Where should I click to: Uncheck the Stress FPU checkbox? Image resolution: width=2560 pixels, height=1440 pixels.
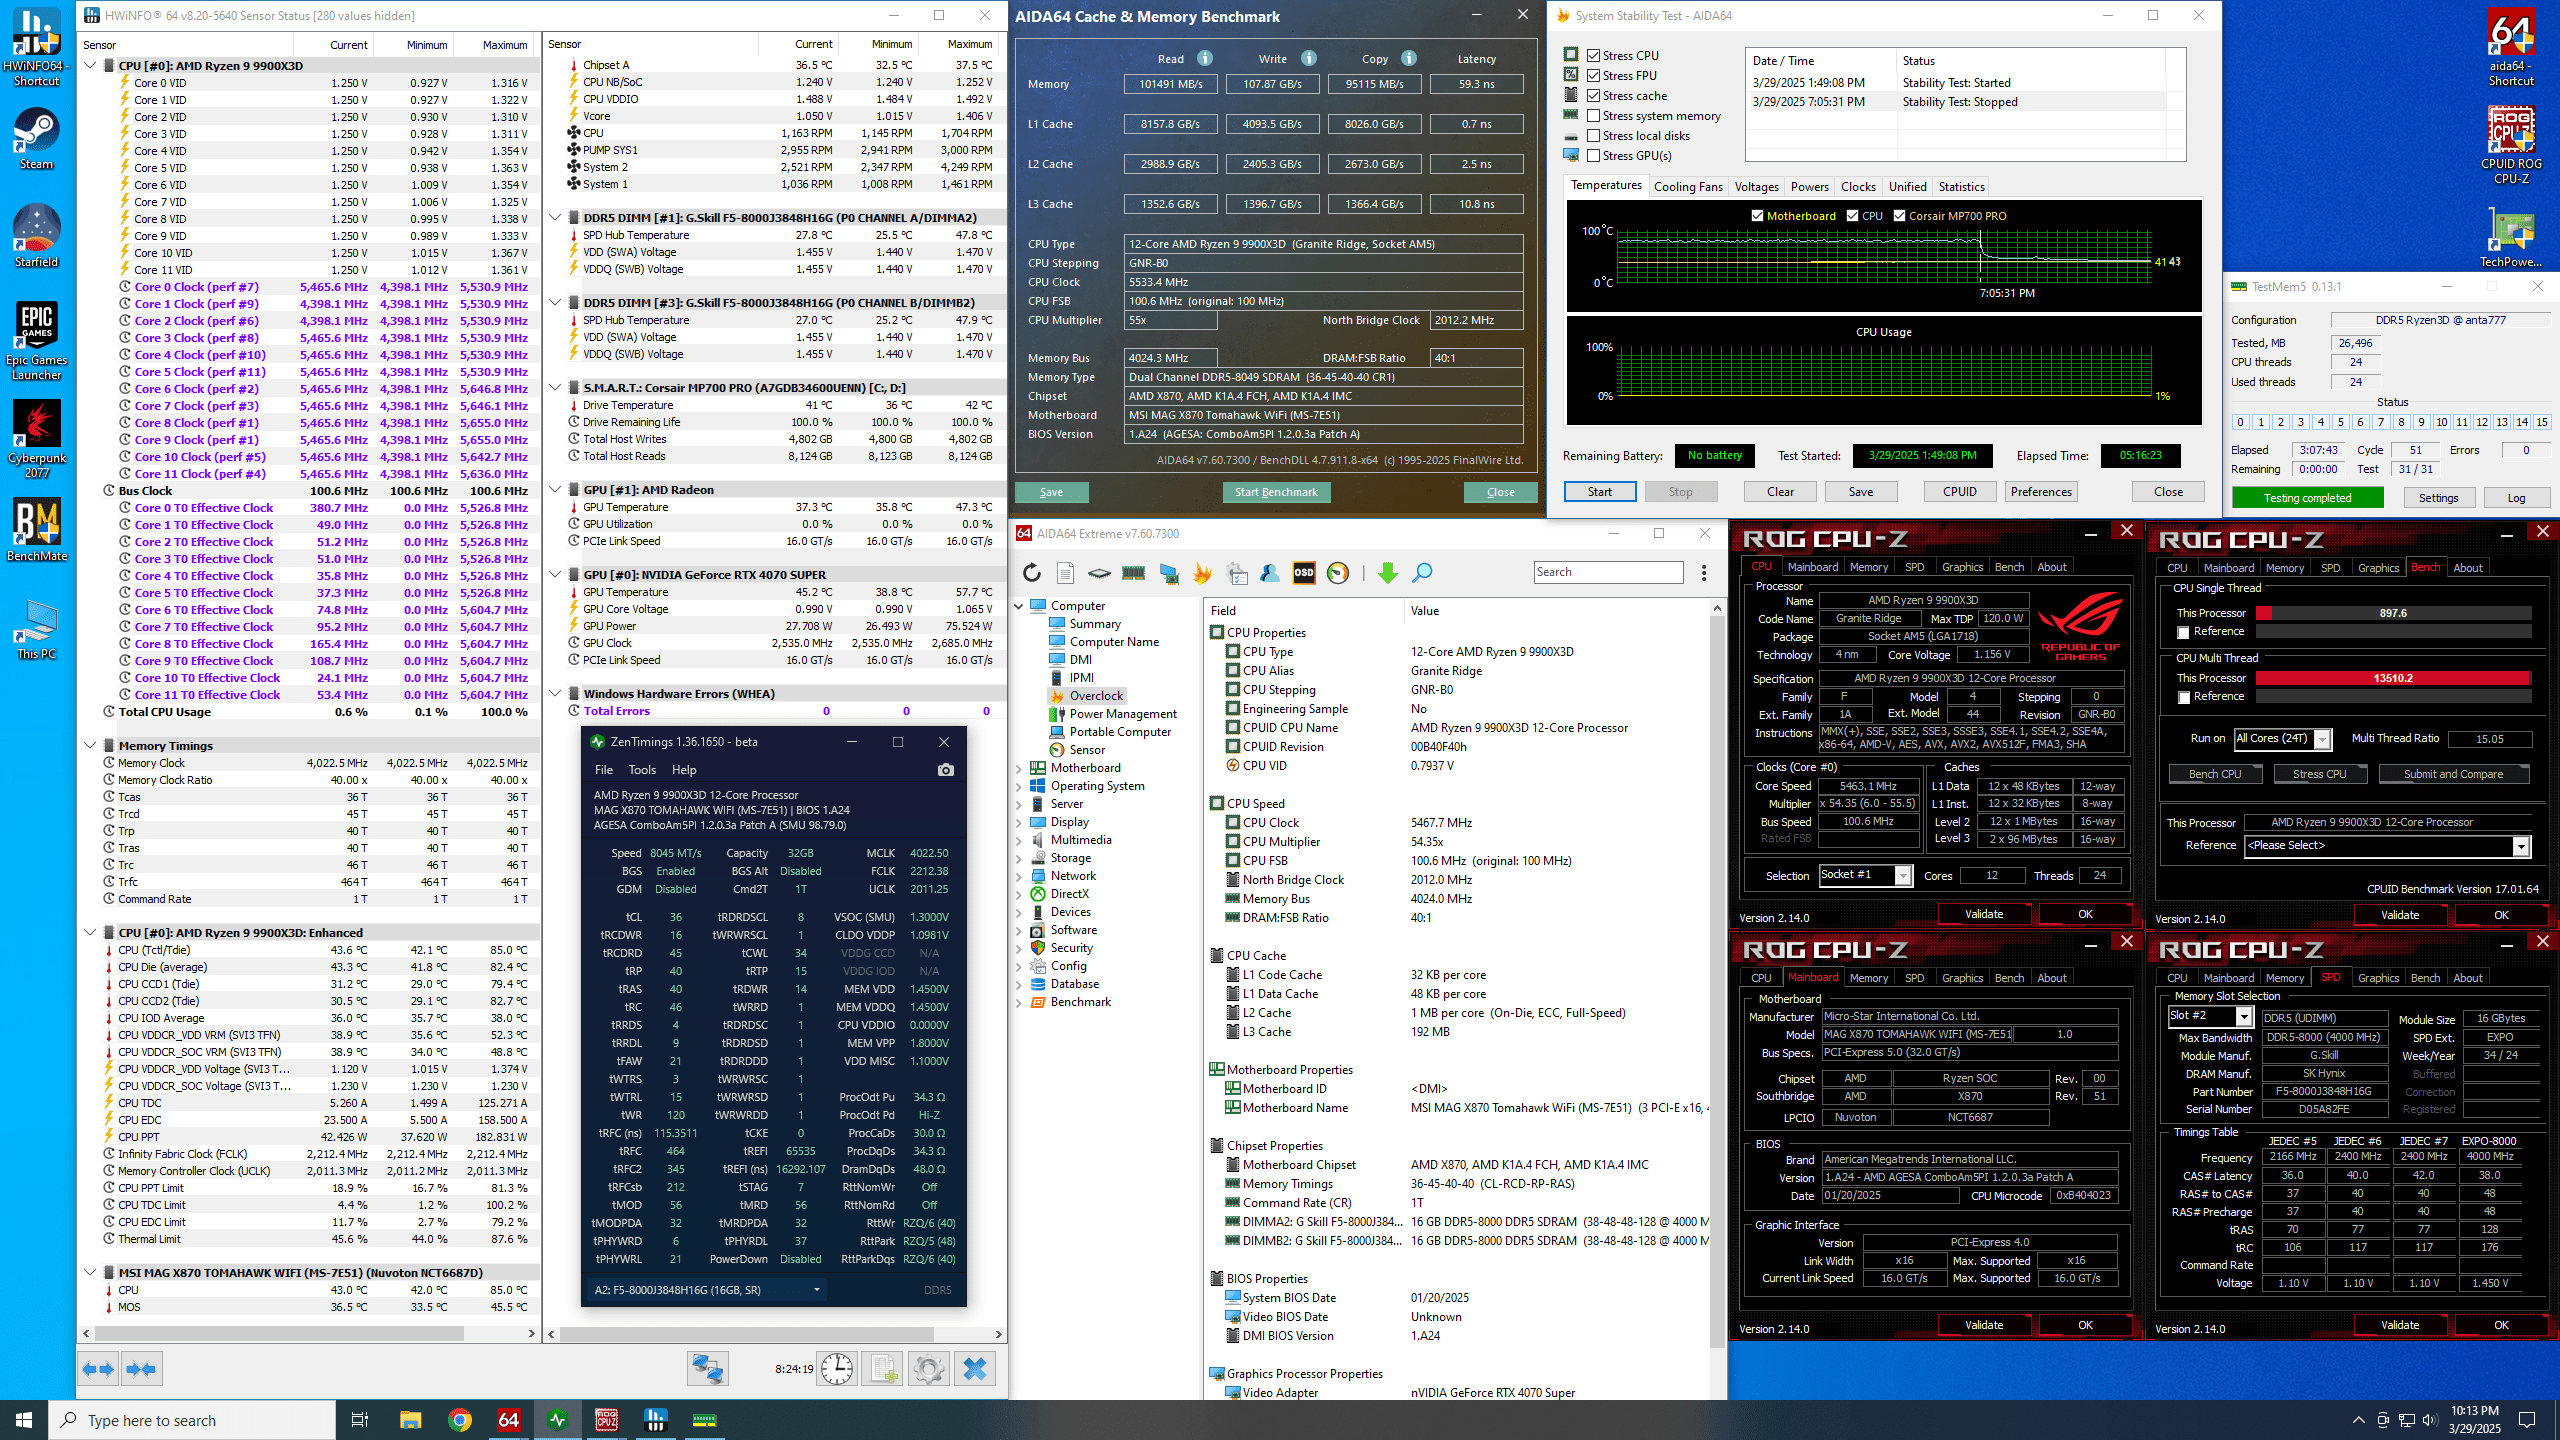pyautogui.click(x=1594, y=76)
